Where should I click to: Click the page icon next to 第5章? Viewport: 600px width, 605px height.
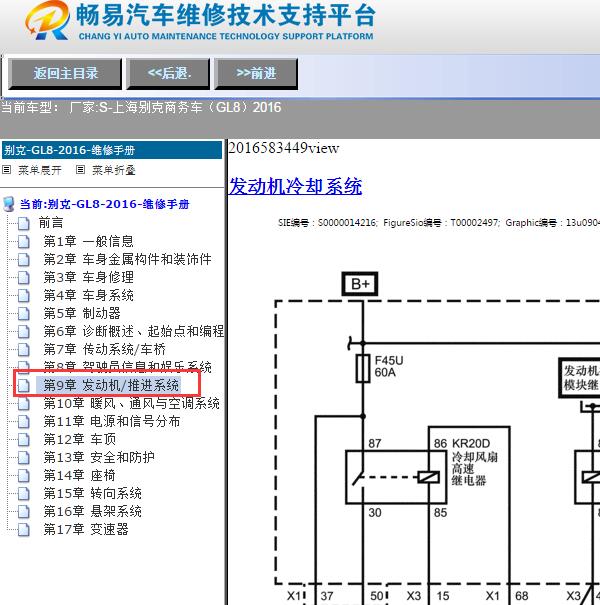(24, 313)
